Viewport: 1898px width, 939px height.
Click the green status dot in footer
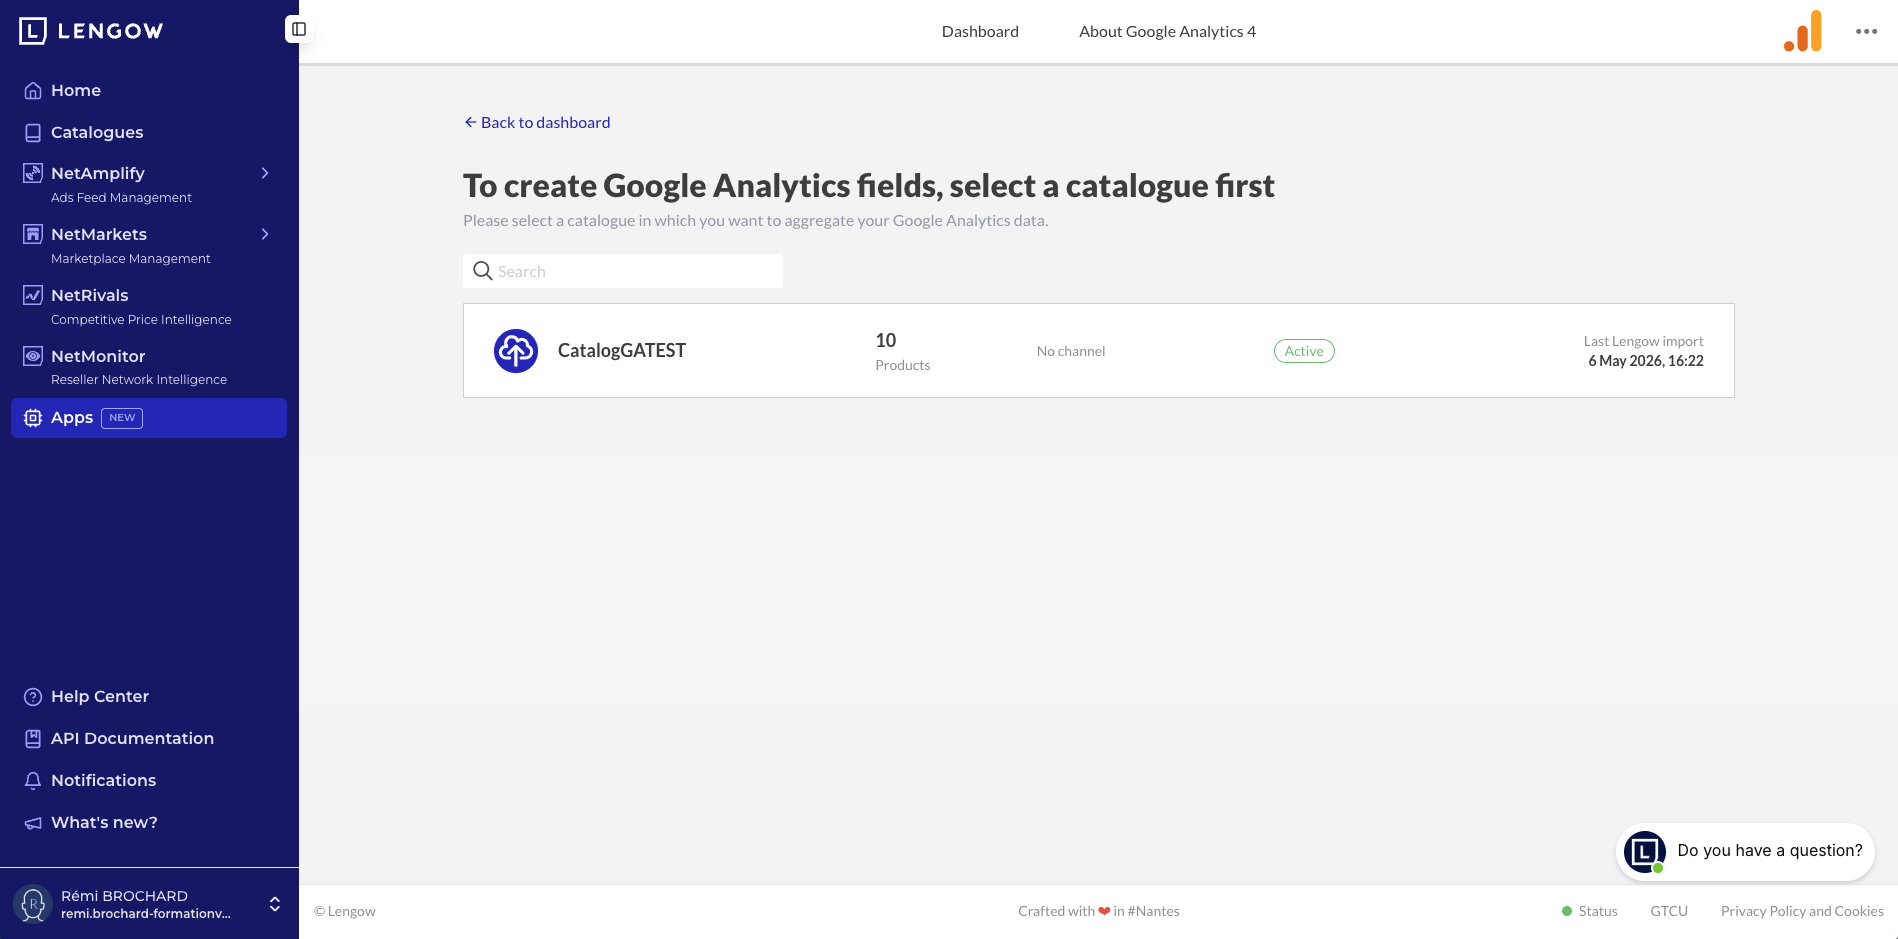tap(1567, 911)
